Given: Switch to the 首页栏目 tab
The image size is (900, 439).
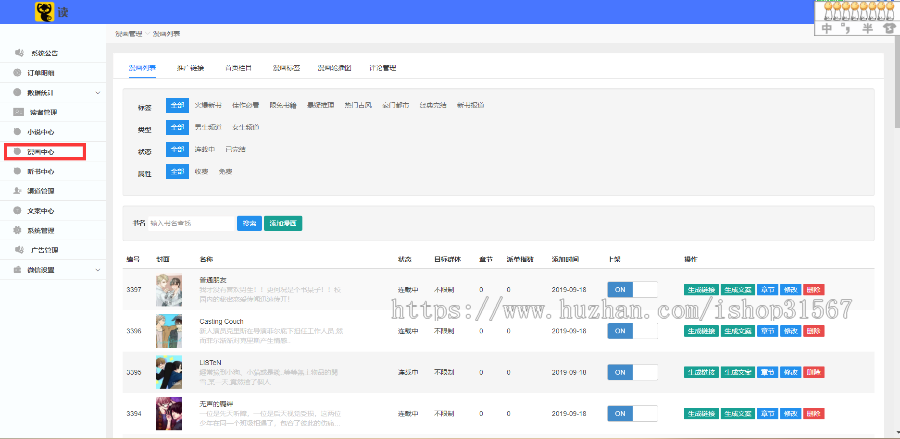Looking at the screenshot, I should coord(238,68).
